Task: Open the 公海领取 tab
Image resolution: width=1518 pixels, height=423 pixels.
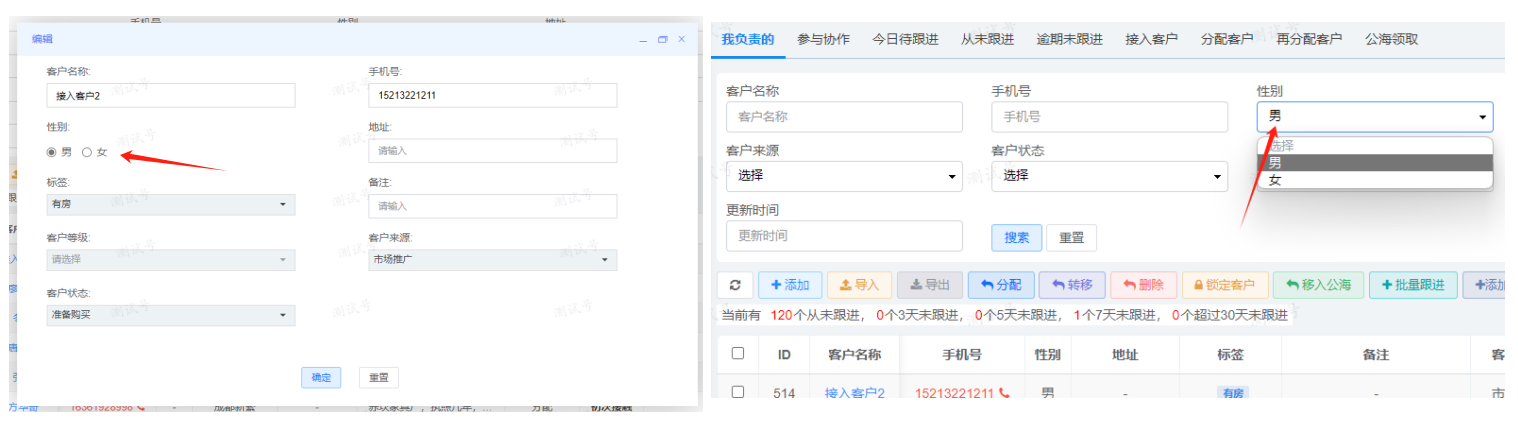Action: coord(1391,39)
